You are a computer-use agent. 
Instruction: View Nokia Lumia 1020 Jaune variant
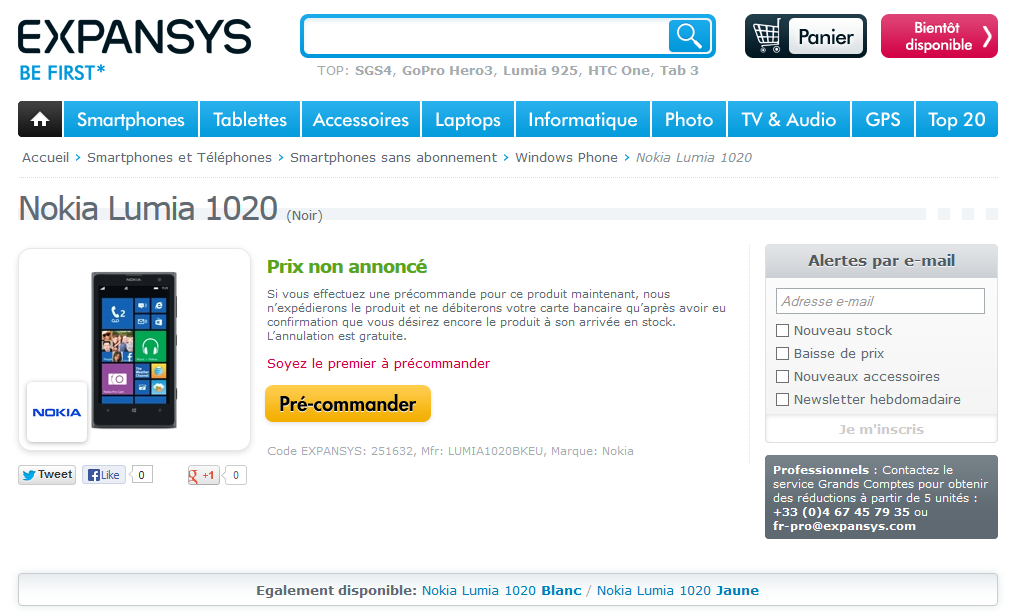[678, 591]
